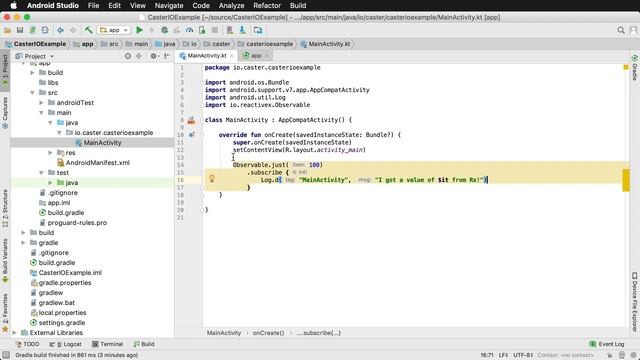Open the Project Structure toolbar icon

click(x=258, y=30)
